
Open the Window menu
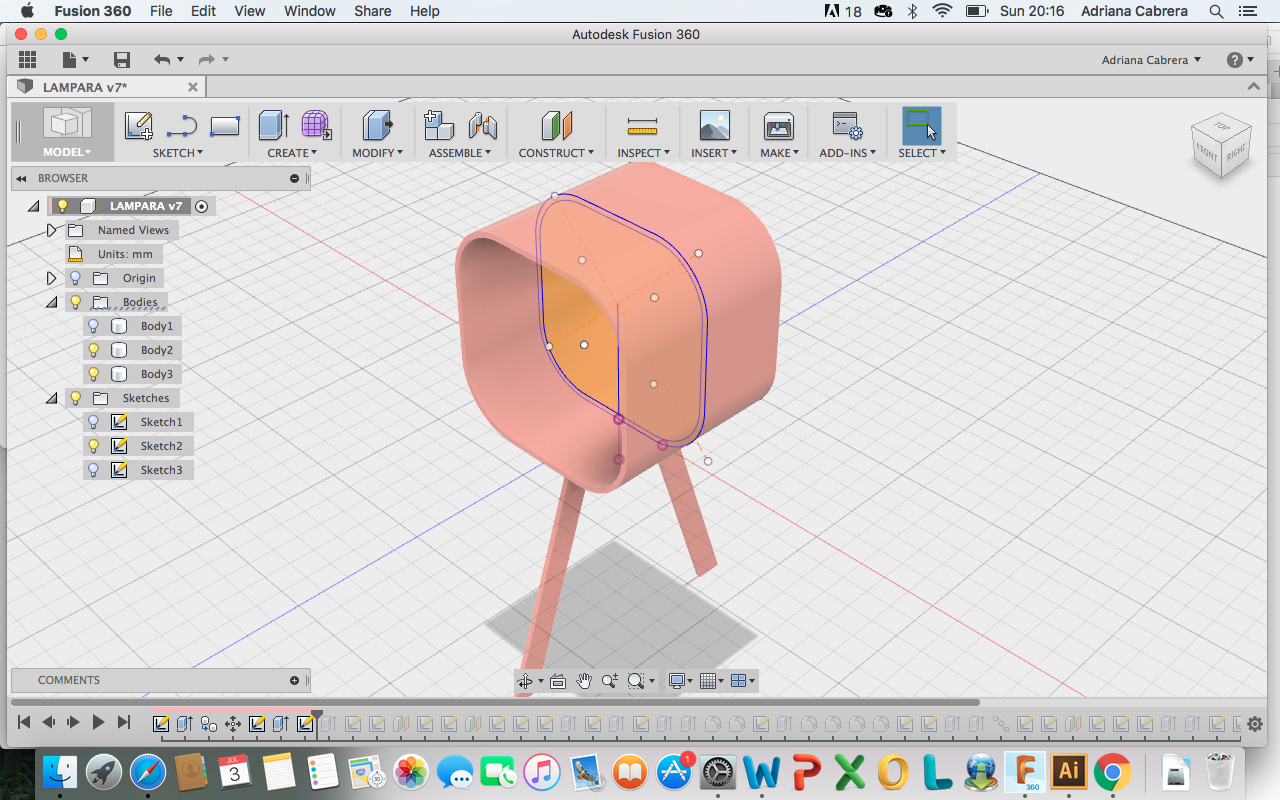coord(310,11)
